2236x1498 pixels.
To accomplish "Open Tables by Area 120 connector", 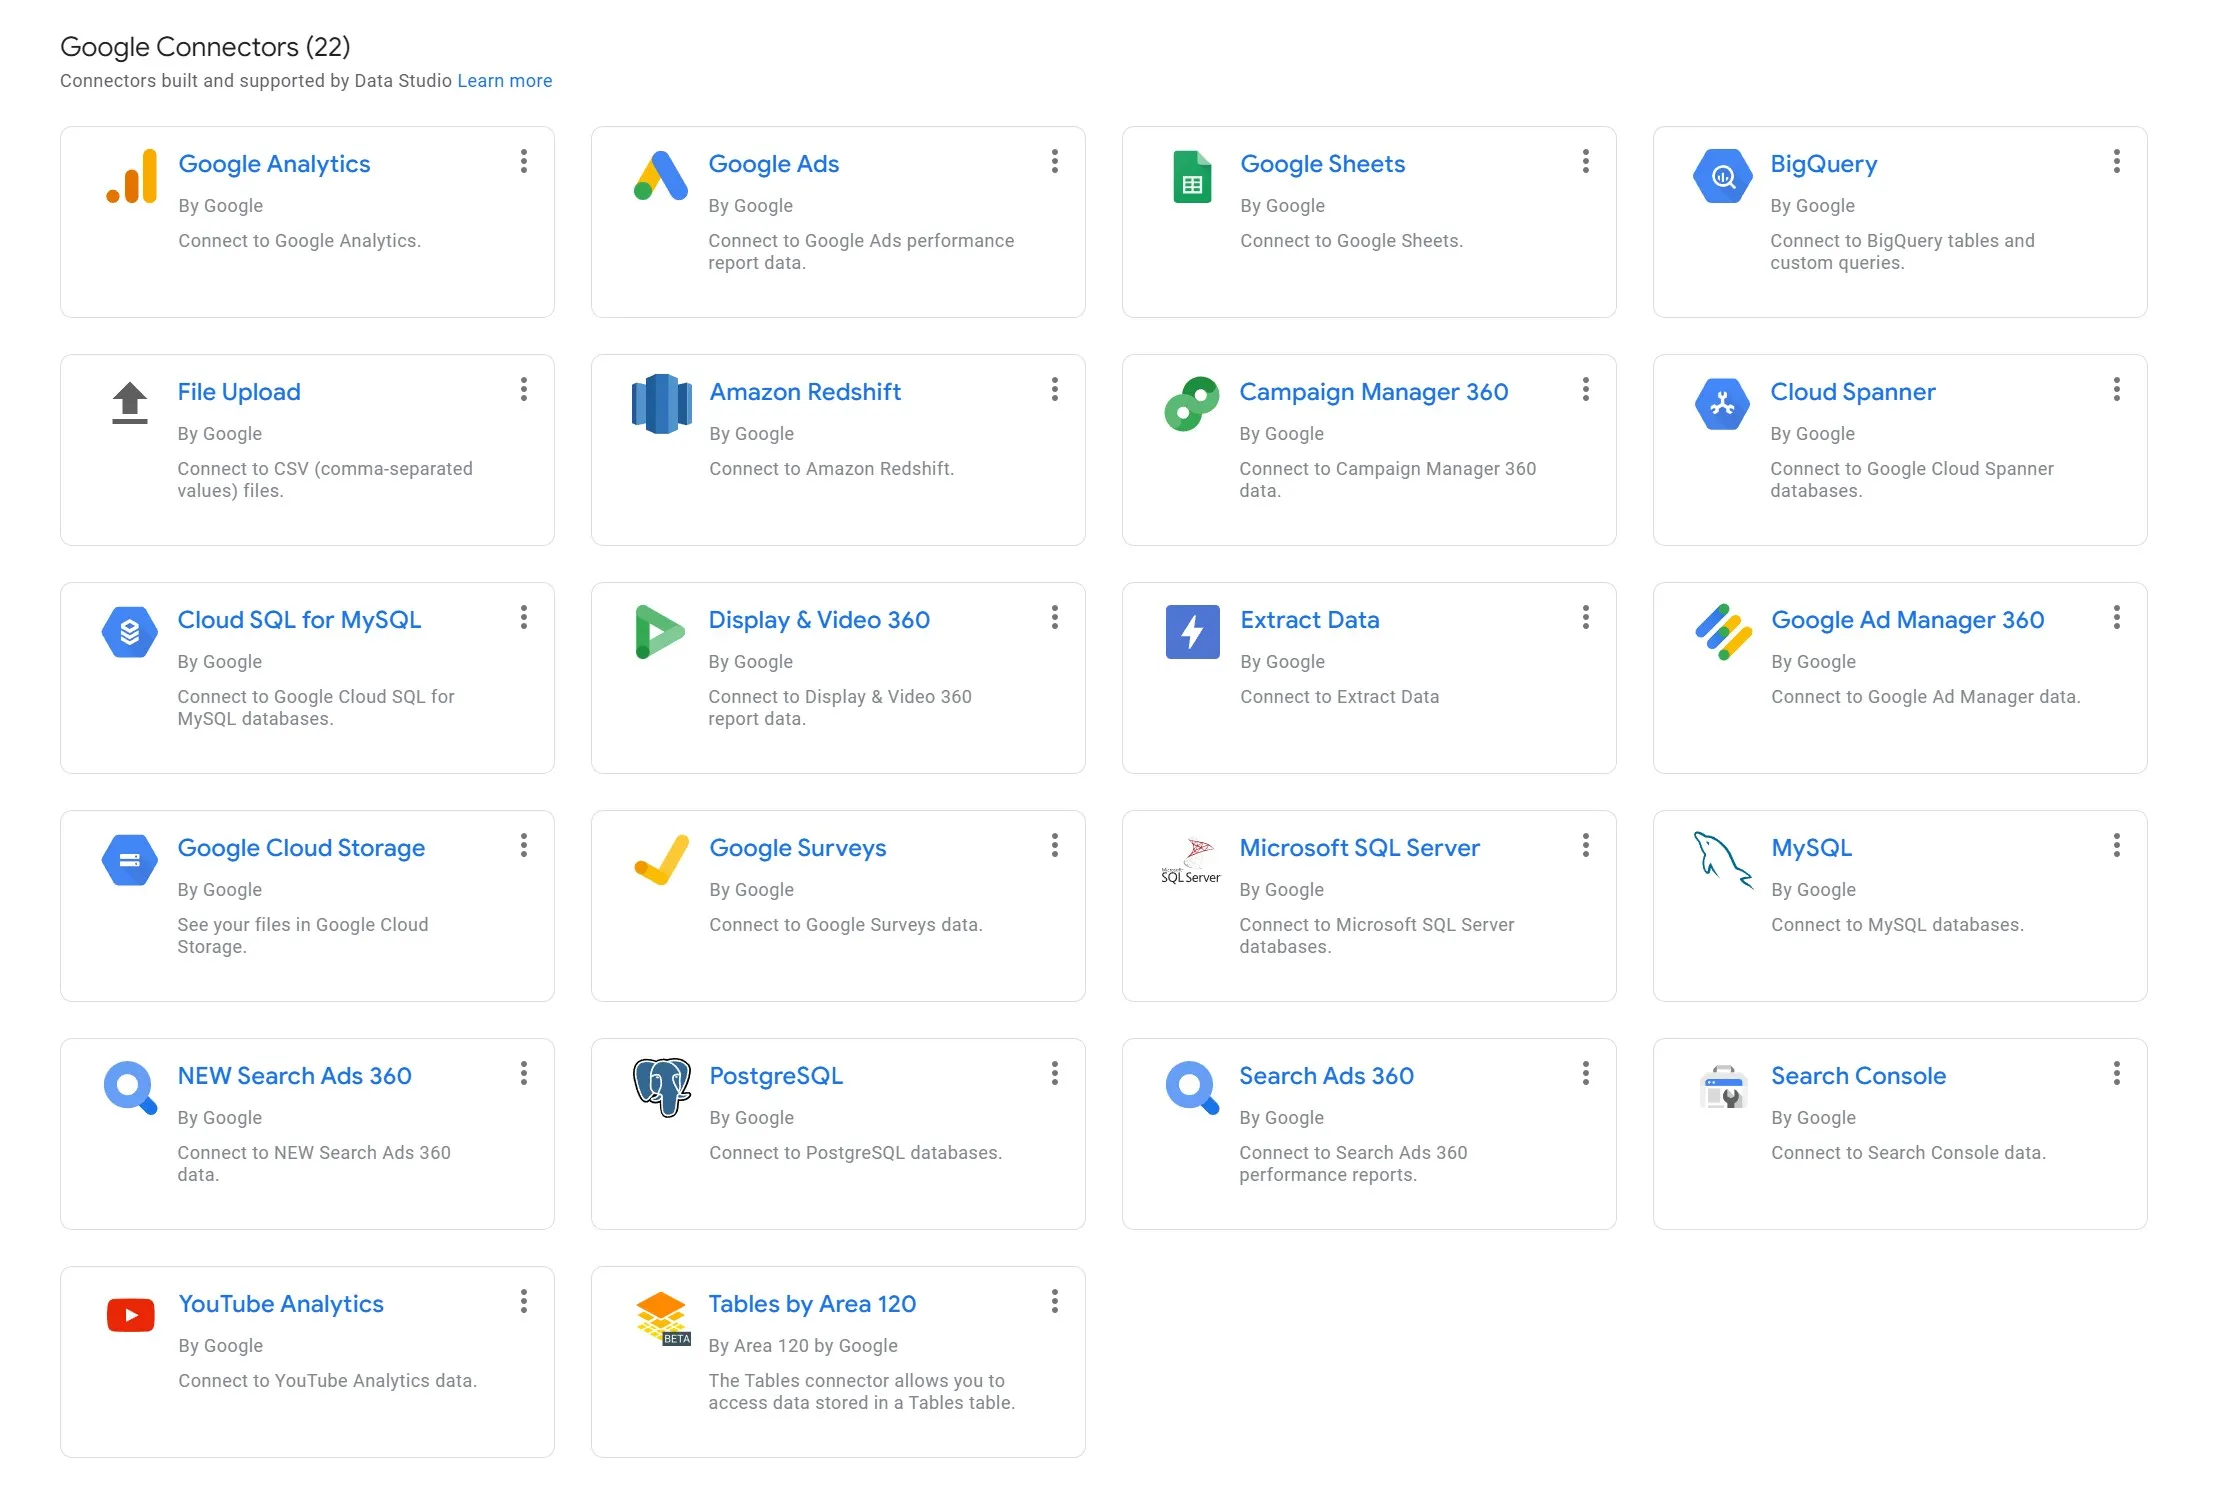I will (812, 1302).
